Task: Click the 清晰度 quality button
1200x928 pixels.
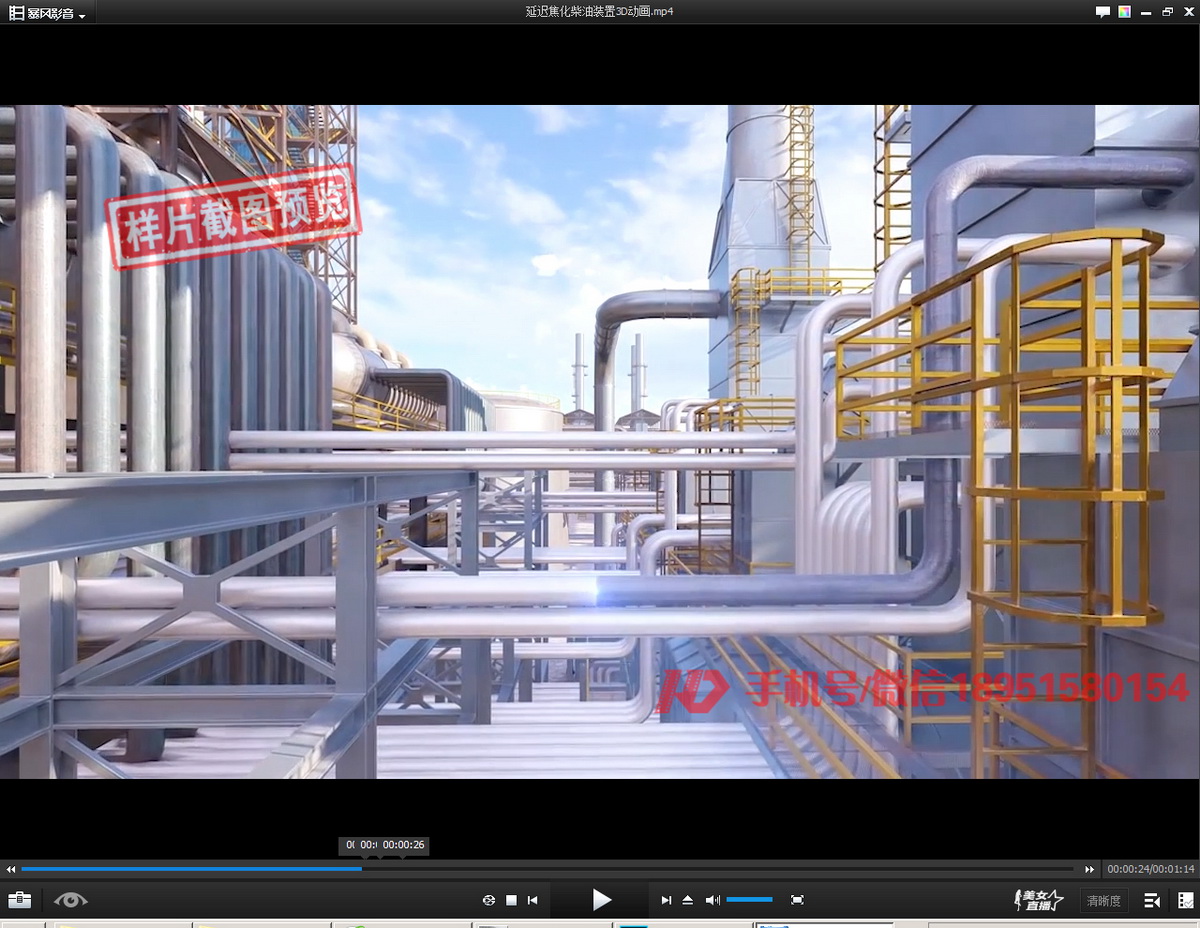Action: pyautogui.click(x=1103, y=901)
